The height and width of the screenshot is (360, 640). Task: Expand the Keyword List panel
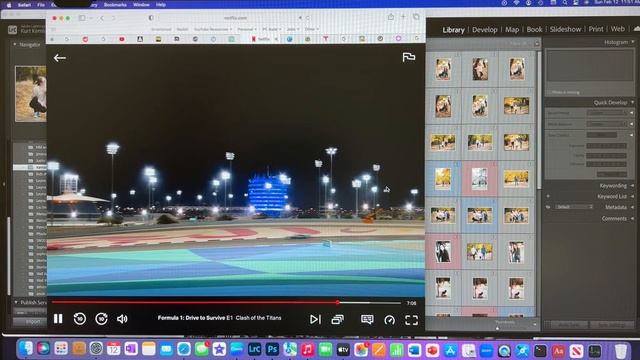point(632,197)
